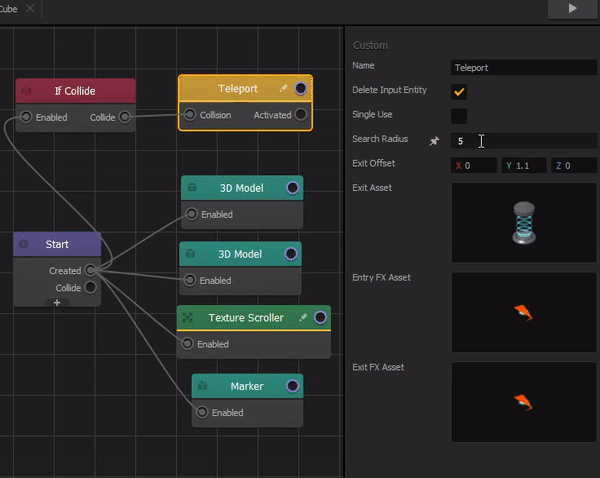Click the Delete Input Entity label
Viewport: 600px width, 478px height.
pyautogui.click(x=389, y=90)
